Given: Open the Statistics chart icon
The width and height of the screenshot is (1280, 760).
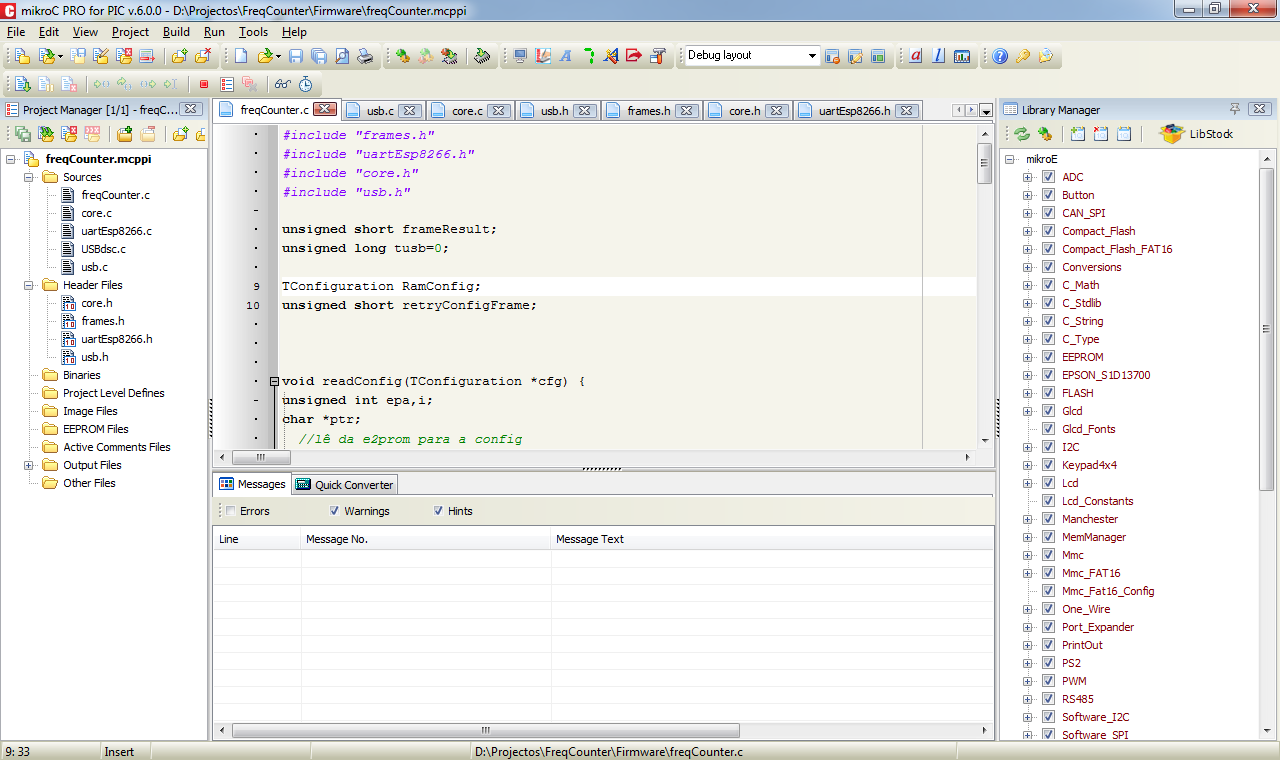Looking at the screenshot, I should (x=962, y=56).
